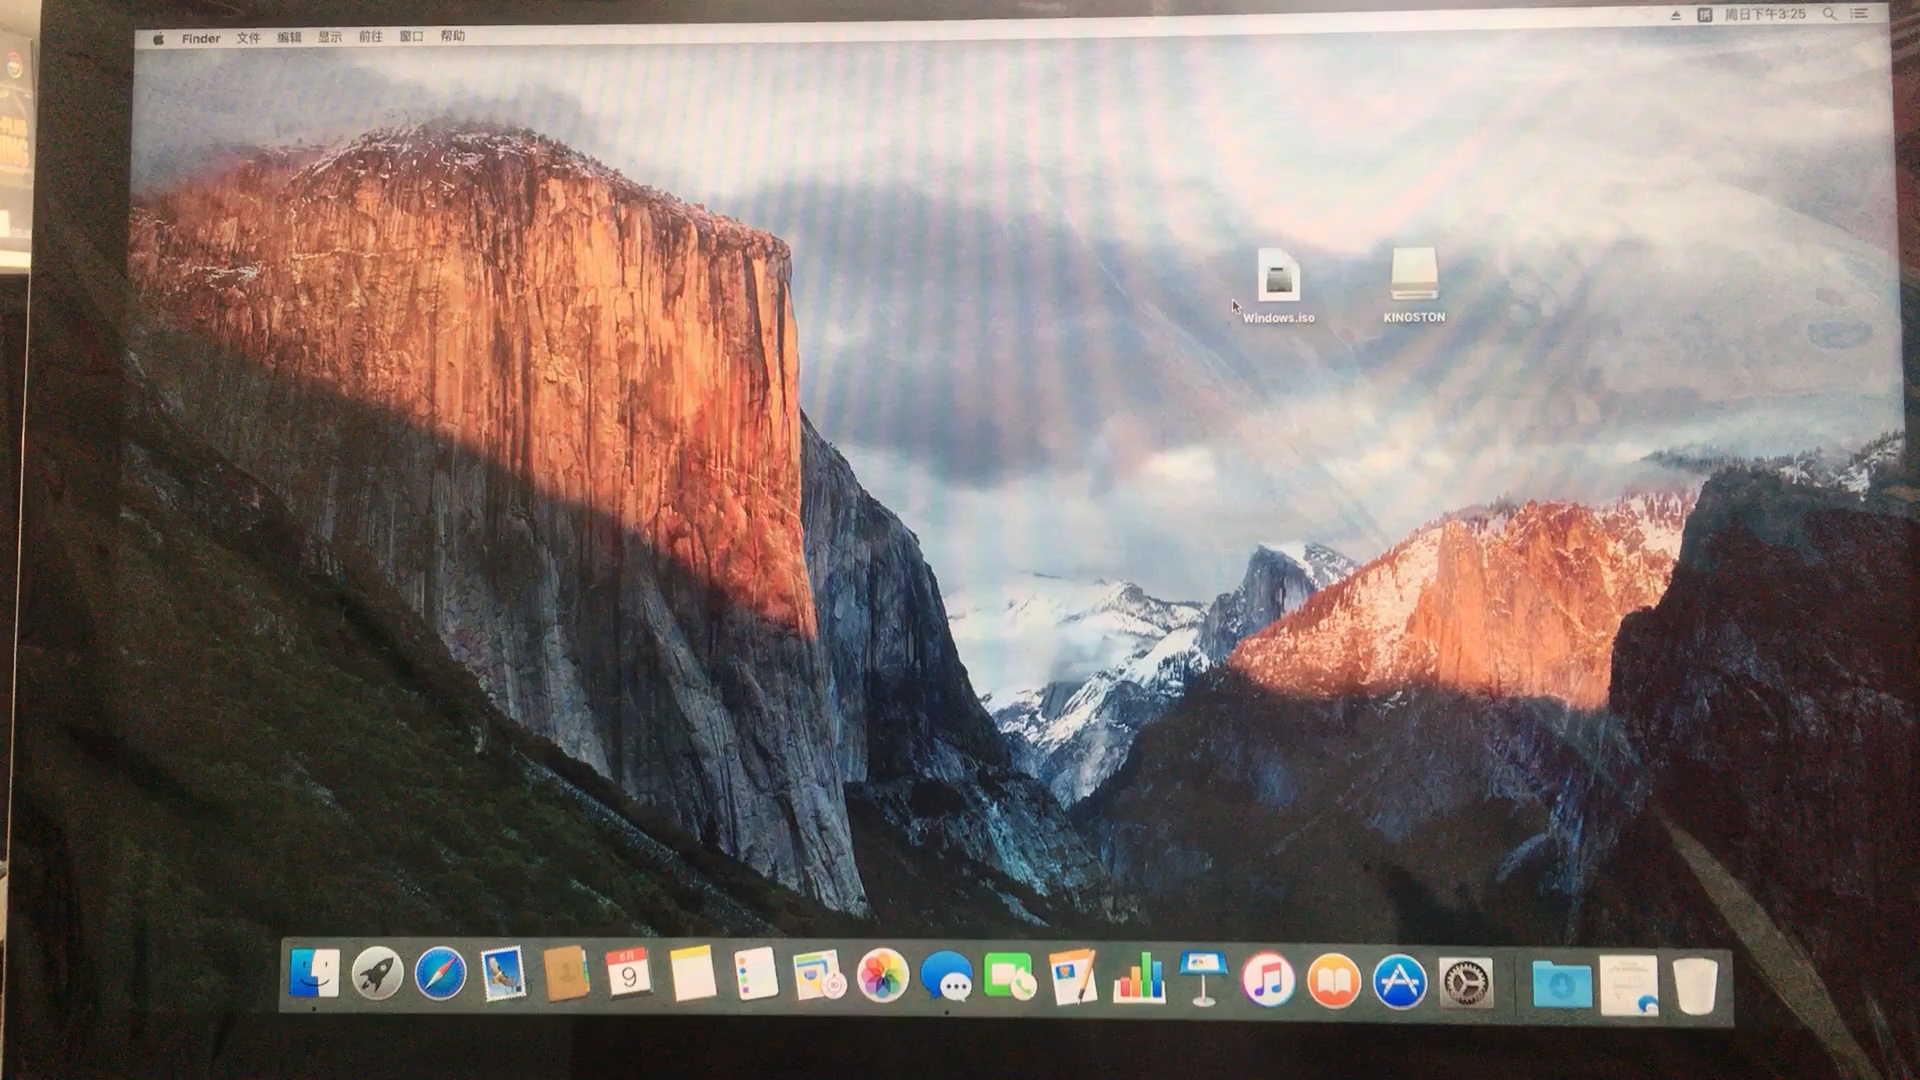Open Messages from the dock
Viewport: 1920px width, 1080px height.
(x=946, y=977)
